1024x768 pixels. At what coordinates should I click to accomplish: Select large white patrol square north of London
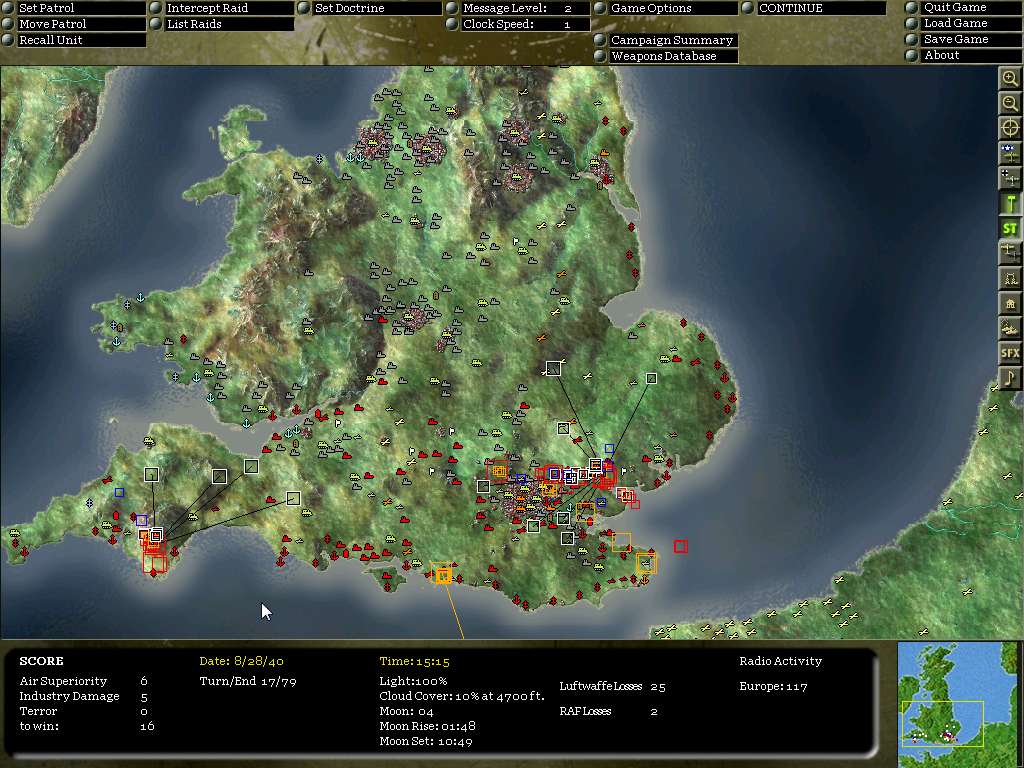553,368
